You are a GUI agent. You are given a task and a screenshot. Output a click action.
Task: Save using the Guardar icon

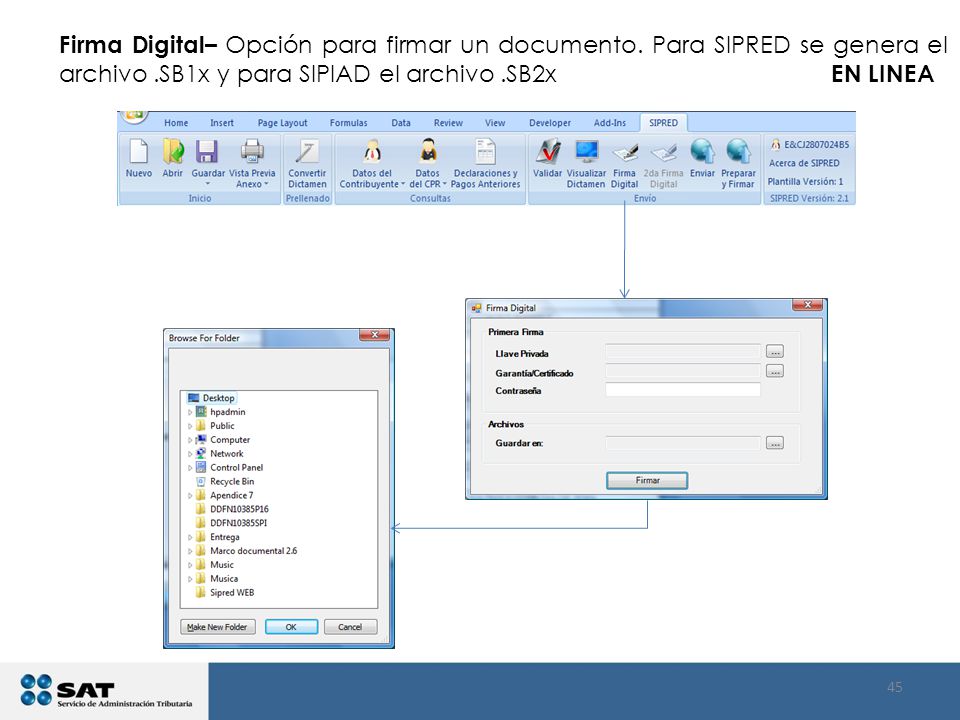click(x=207, y=152)
